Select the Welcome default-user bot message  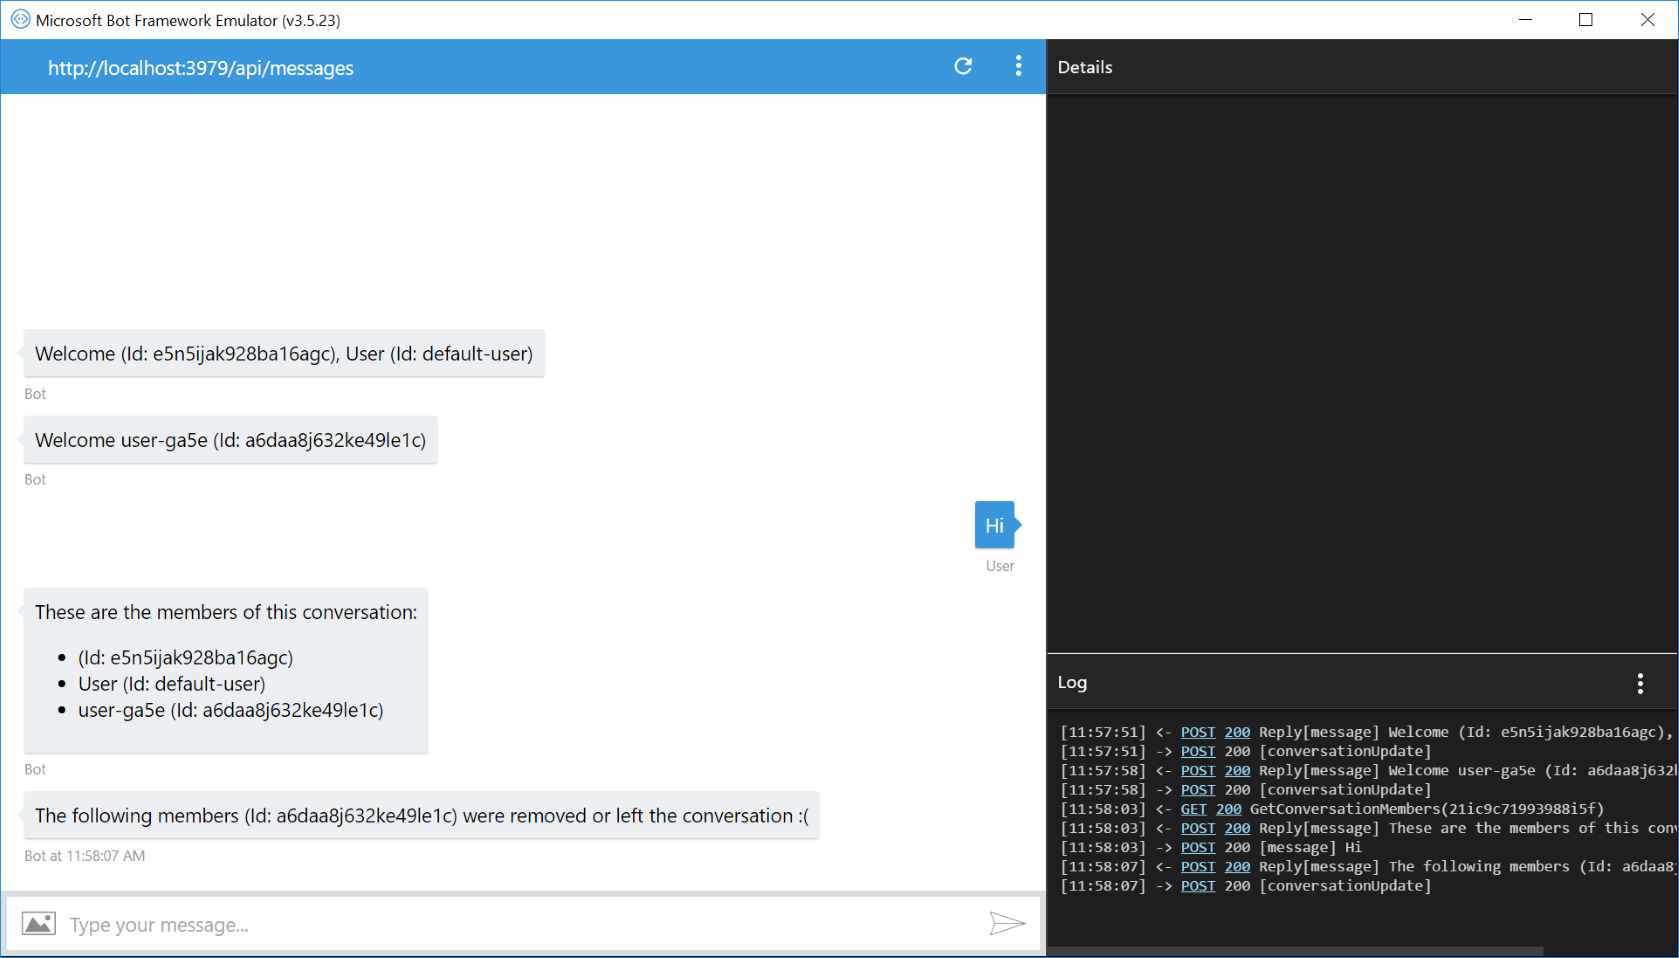click(284, 354)
